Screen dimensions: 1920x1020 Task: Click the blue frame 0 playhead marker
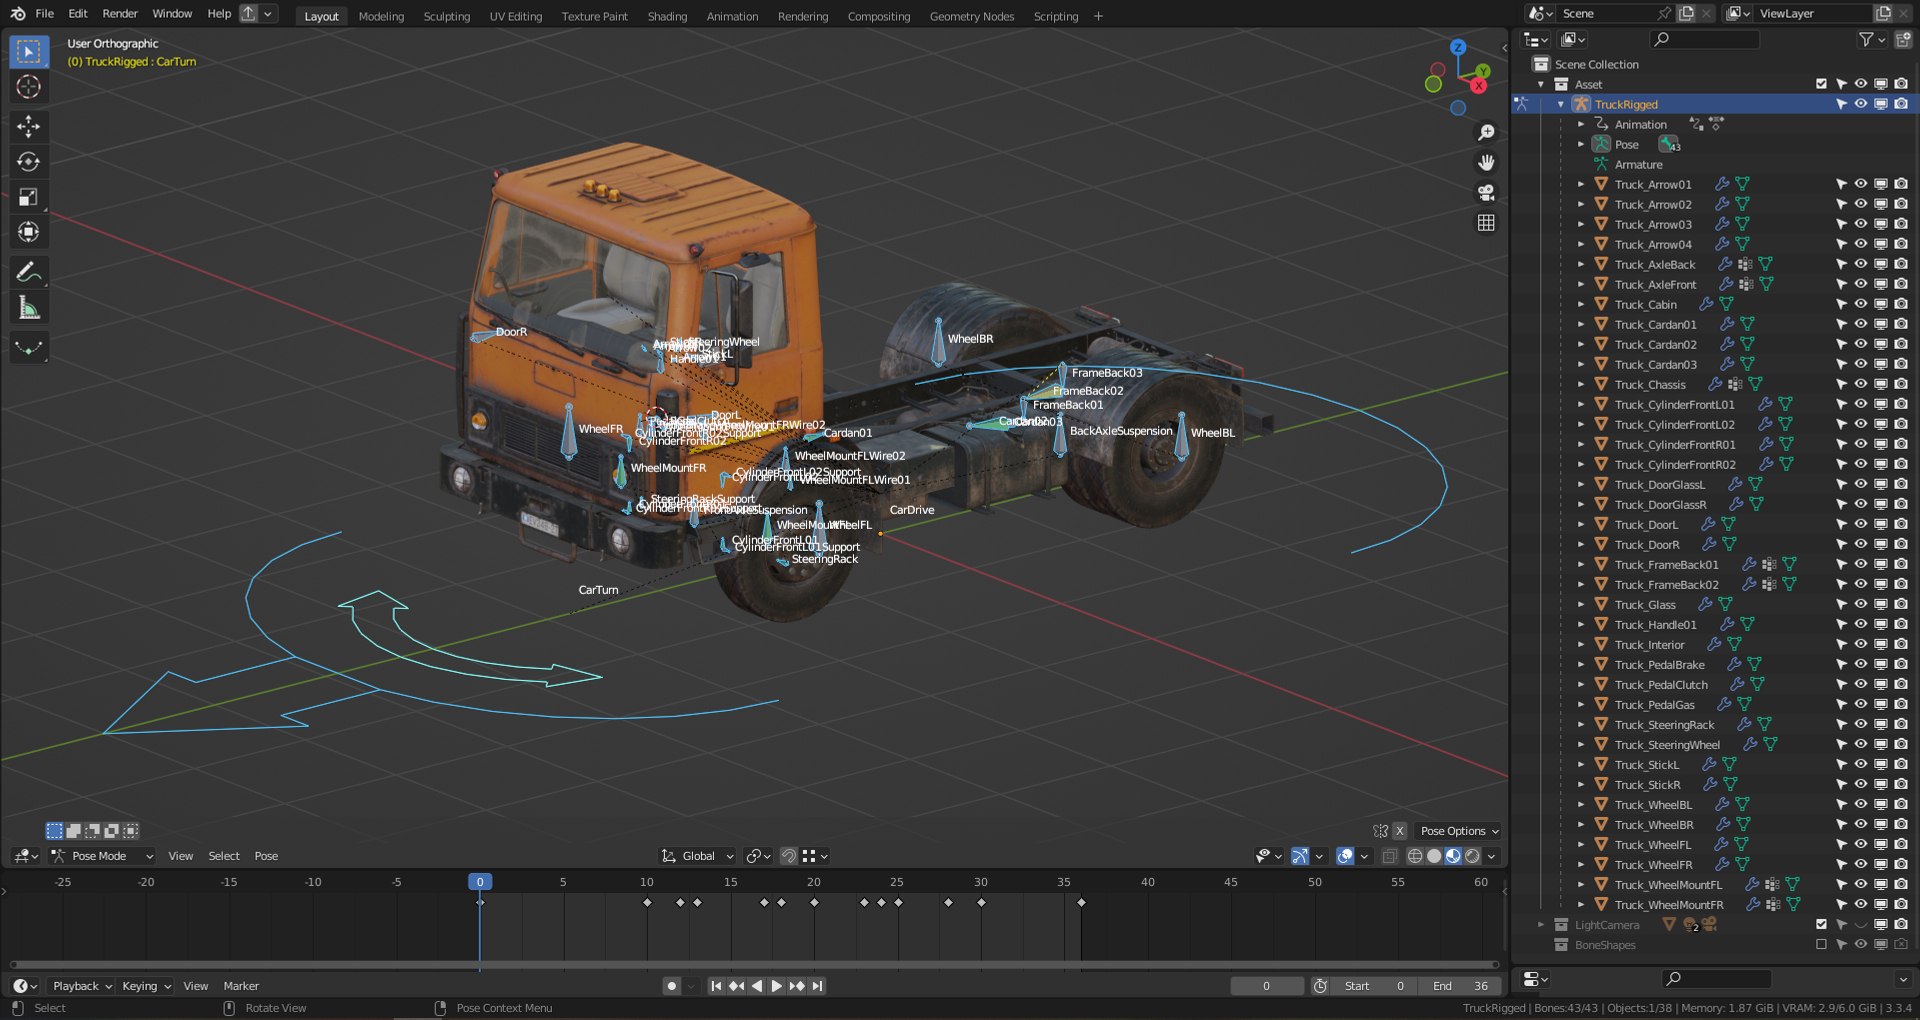[480, 882]
